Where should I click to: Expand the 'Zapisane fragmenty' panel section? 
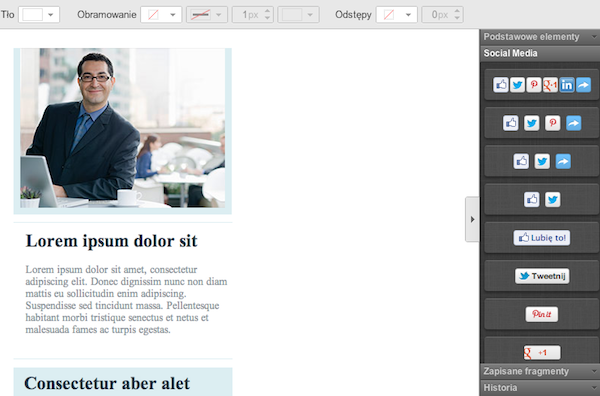(x=540, y=371)
